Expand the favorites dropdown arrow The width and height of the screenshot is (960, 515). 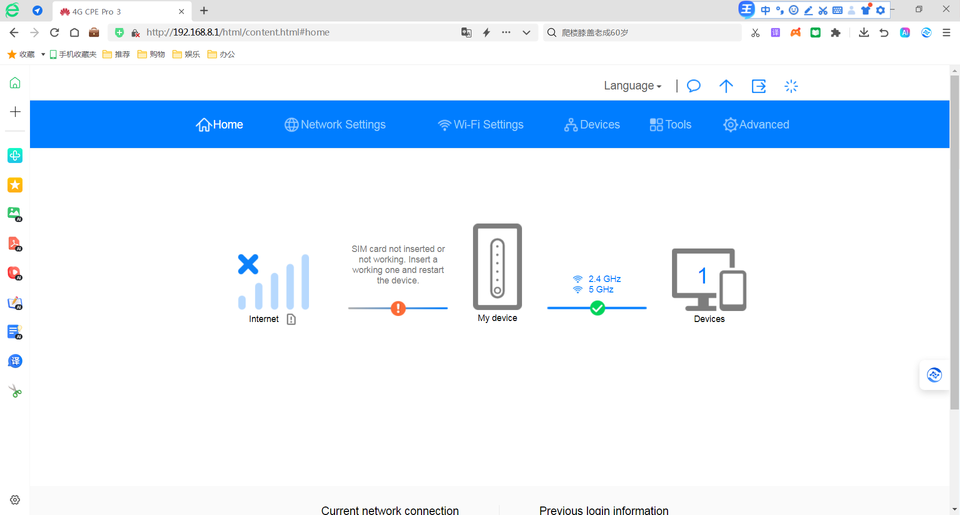(x=43, y=55)
